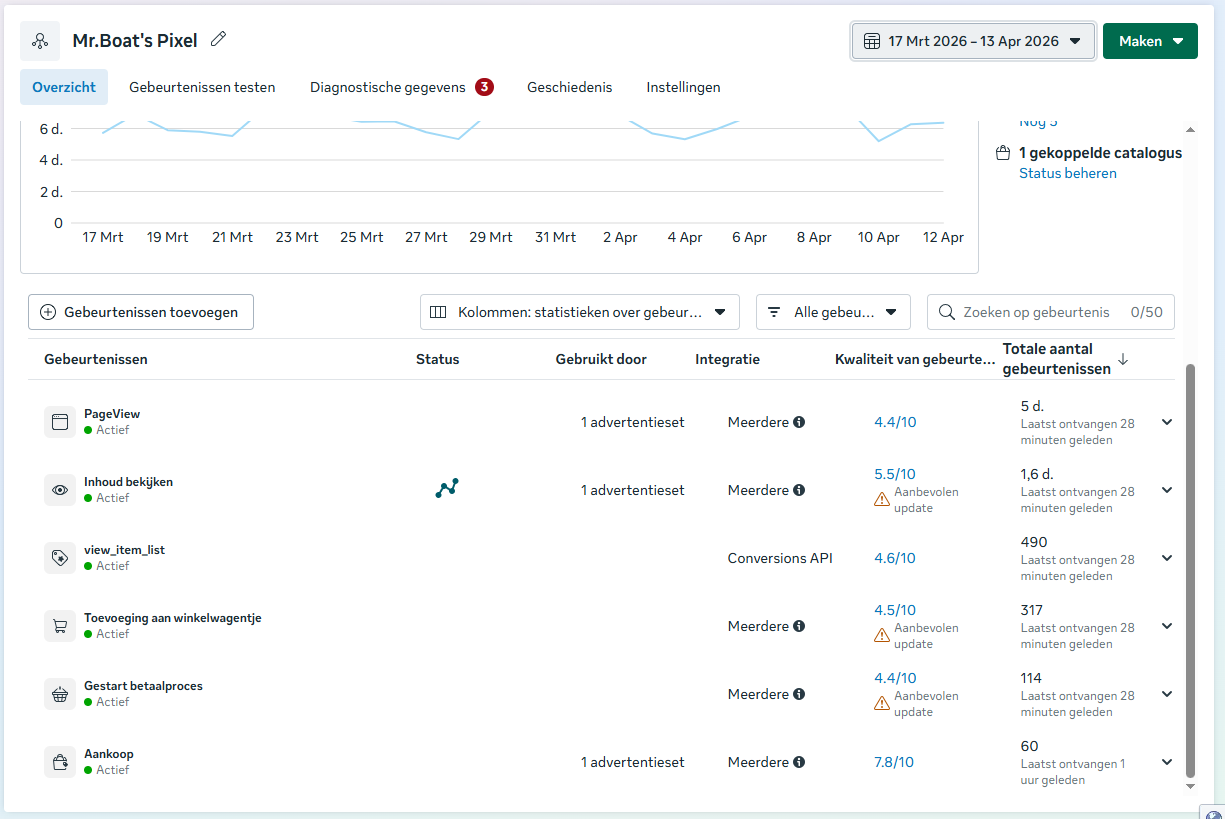Click the warning triangle under the 4.5/10 score
The width and height of the screenshot is (1225, 819).
pos(882,635)
